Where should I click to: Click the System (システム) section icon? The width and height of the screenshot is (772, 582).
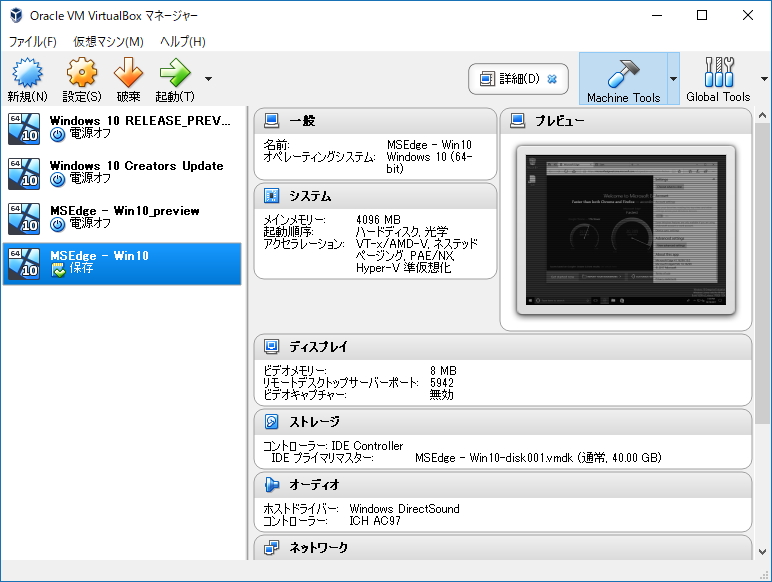pos(271,195)
